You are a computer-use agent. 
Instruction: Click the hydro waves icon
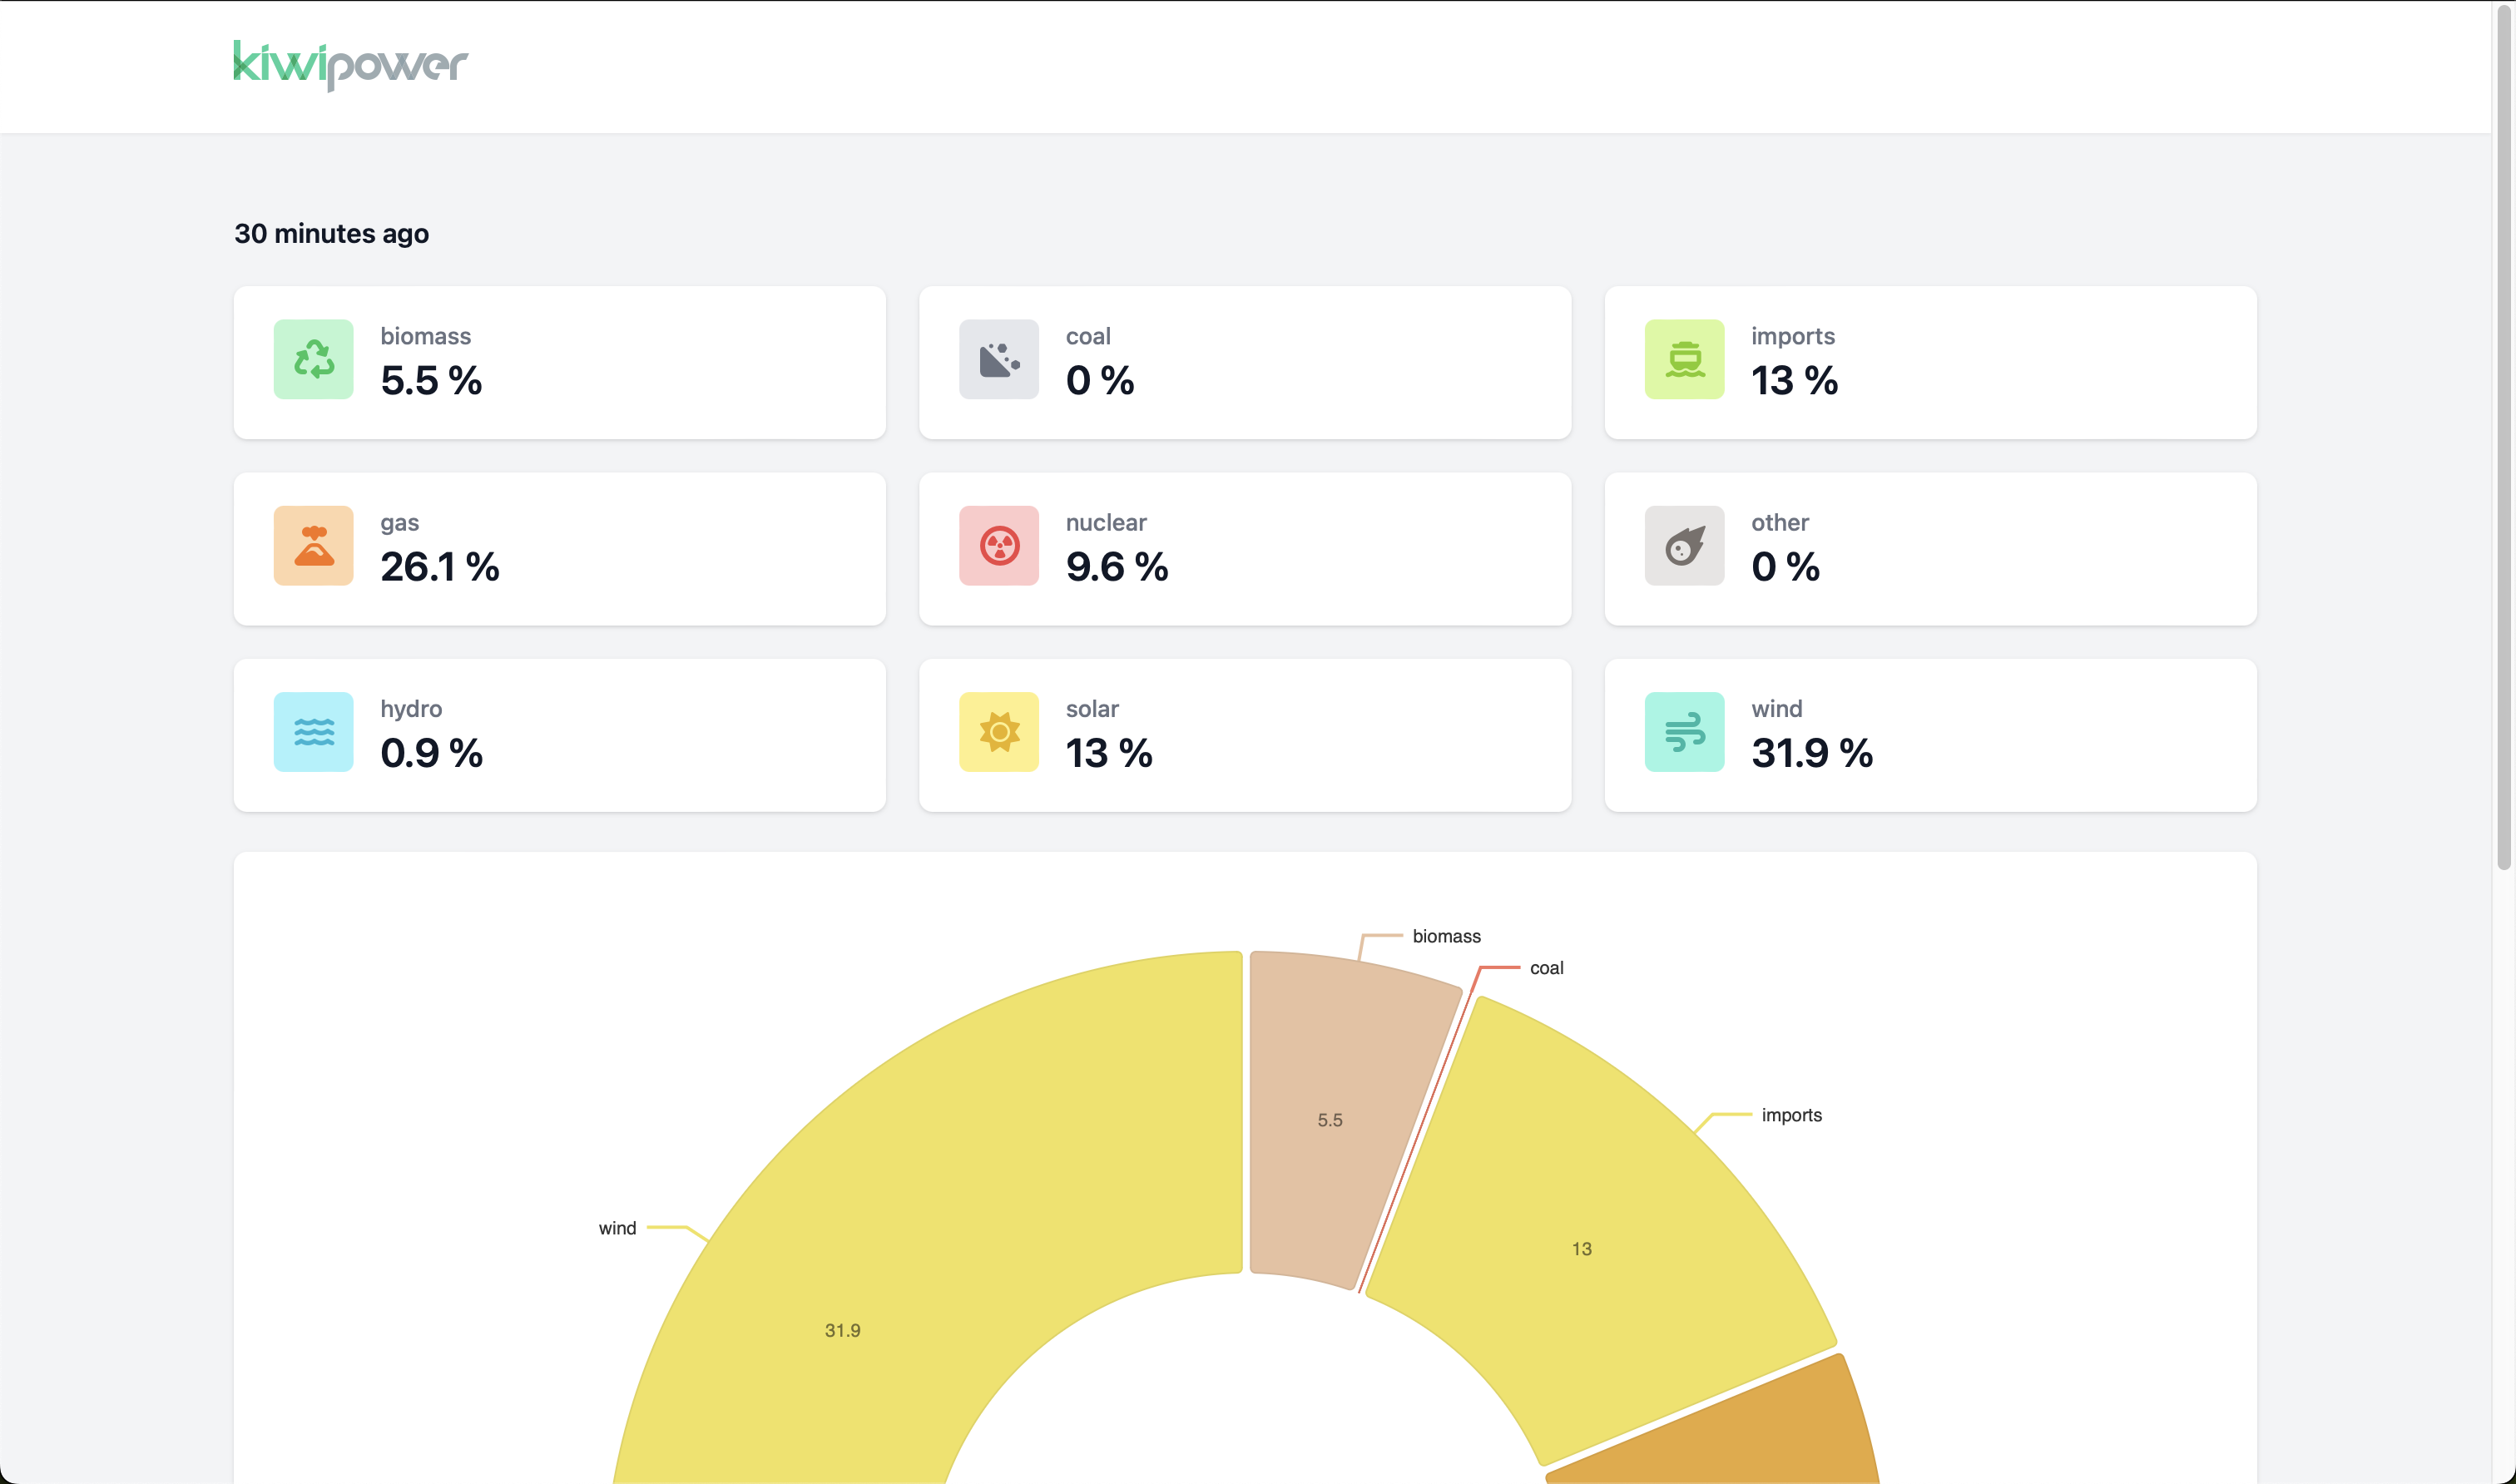[x=313, y=731]
